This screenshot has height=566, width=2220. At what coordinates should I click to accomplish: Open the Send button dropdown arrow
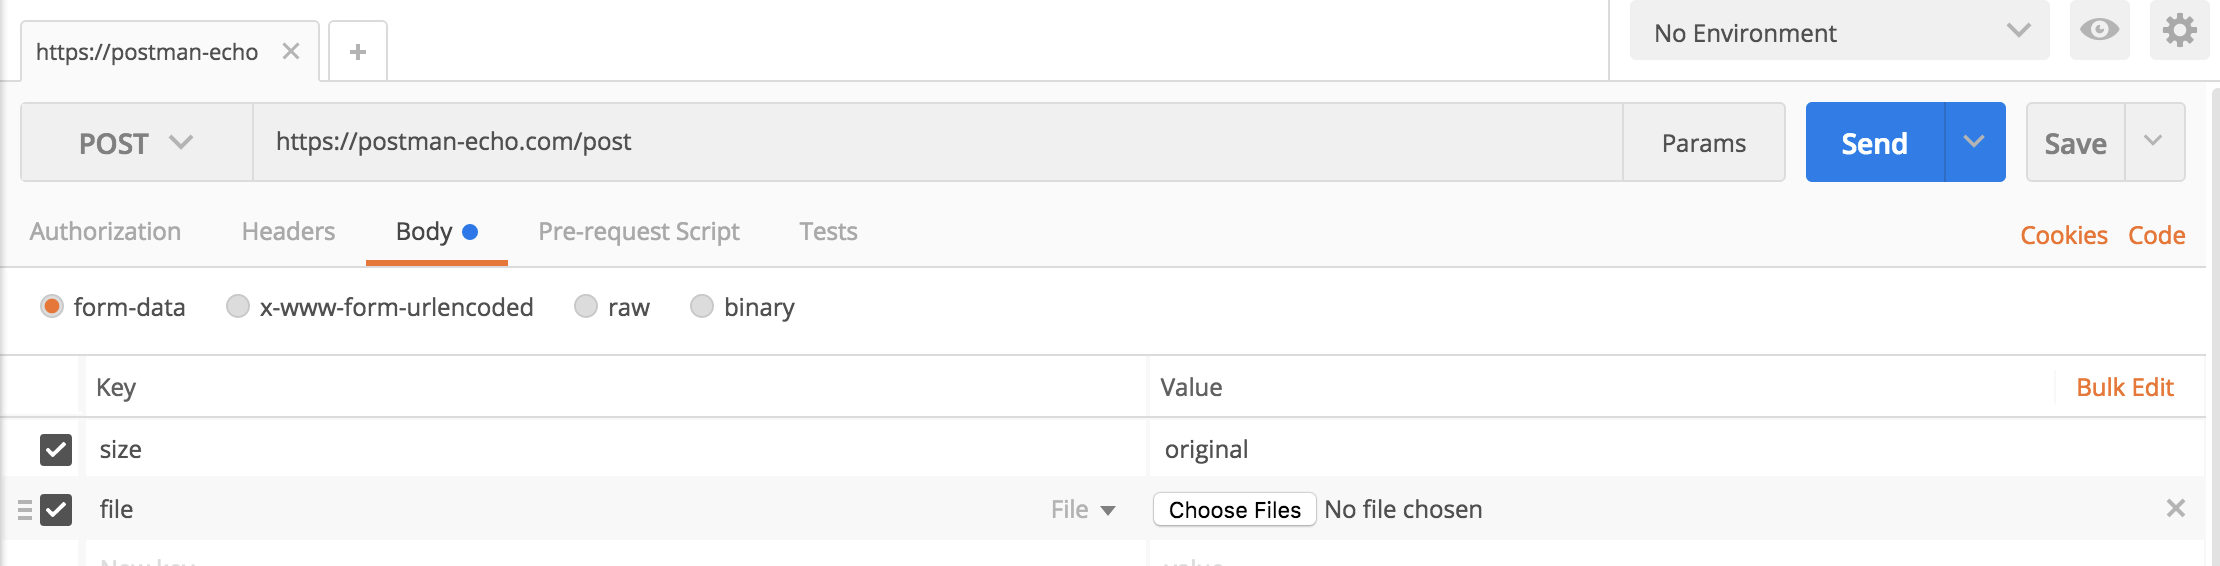[x=1974, y=142]
